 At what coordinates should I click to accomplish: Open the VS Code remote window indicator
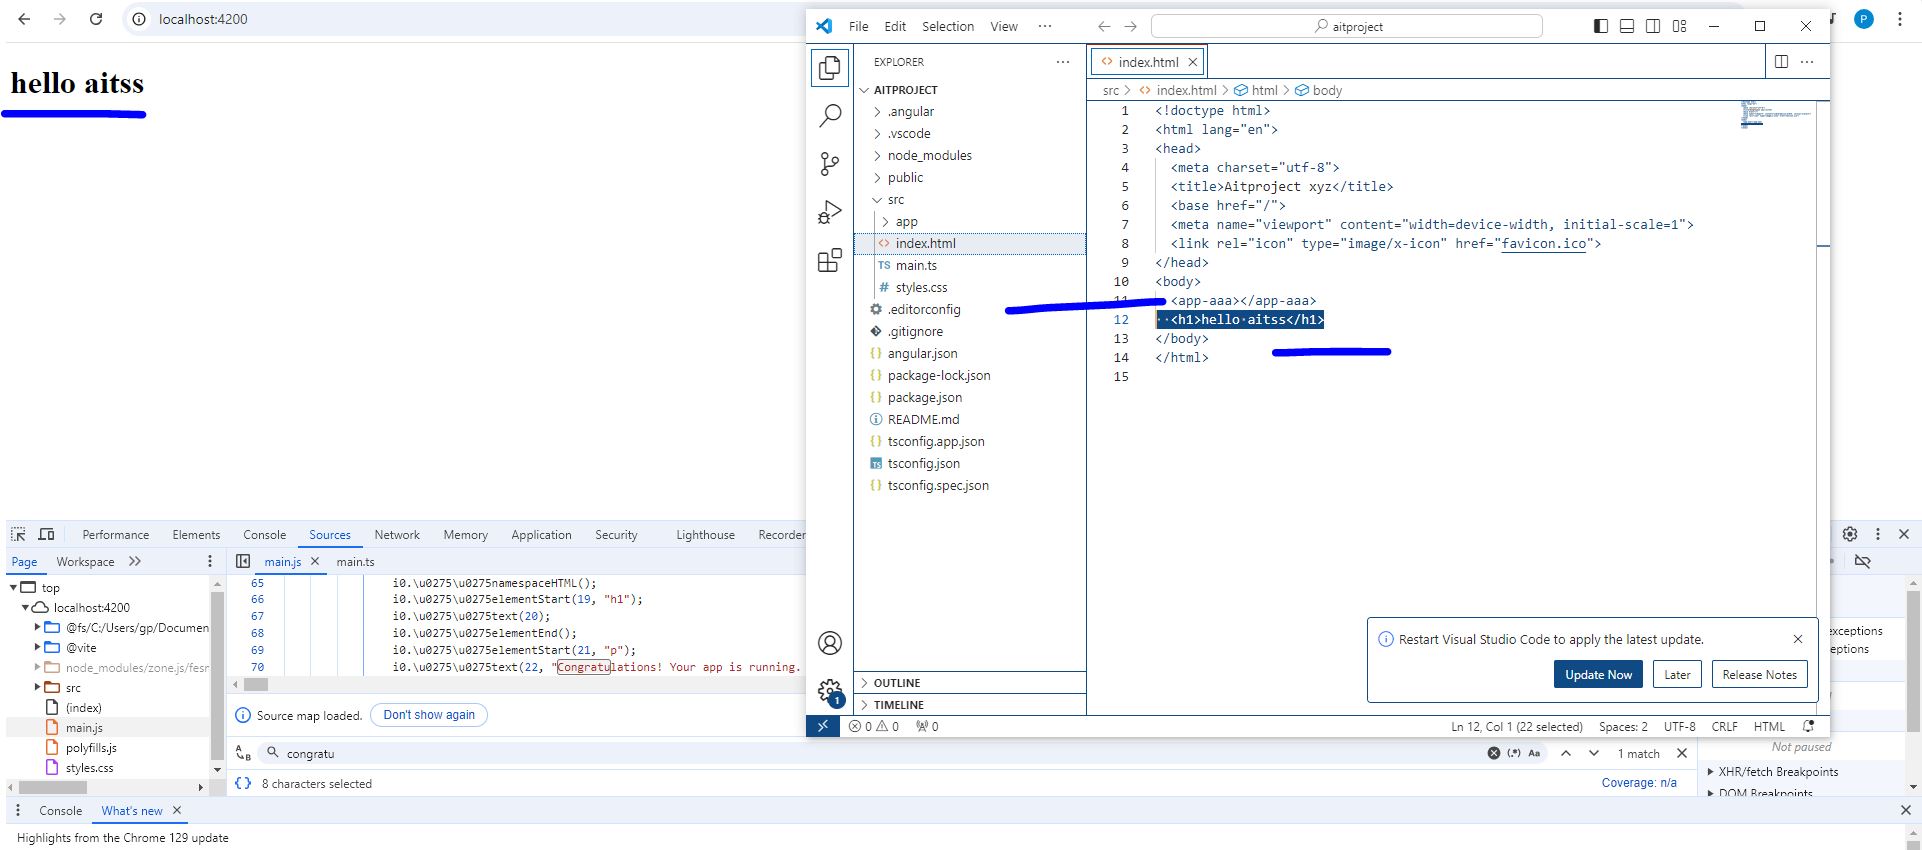click(x=822, y=727)
